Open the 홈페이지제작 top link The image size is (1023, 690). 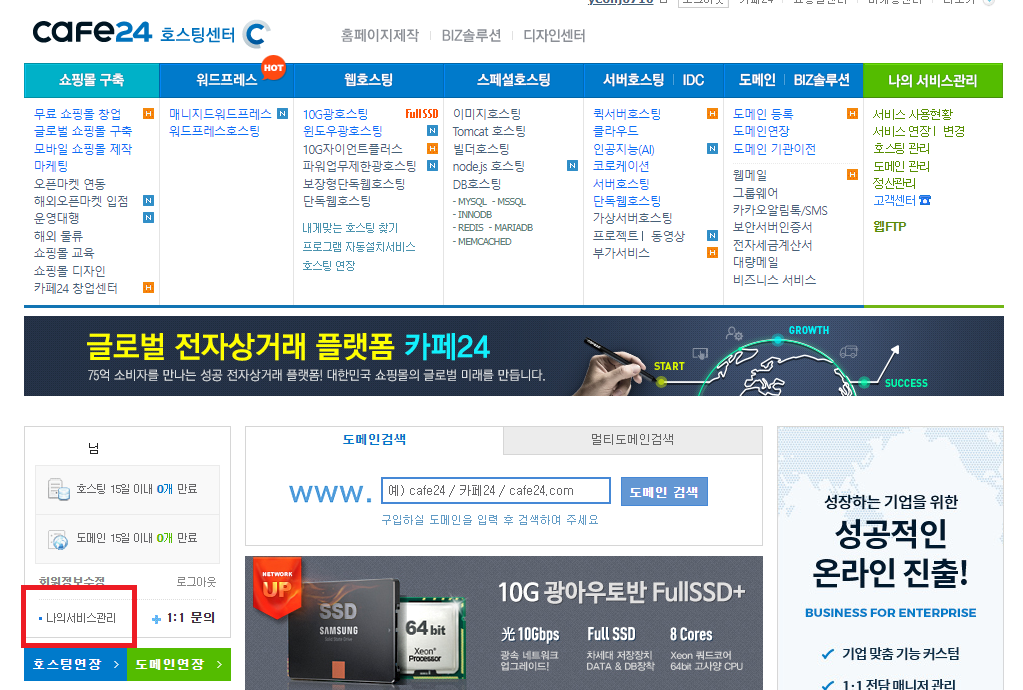coord(380,35)
